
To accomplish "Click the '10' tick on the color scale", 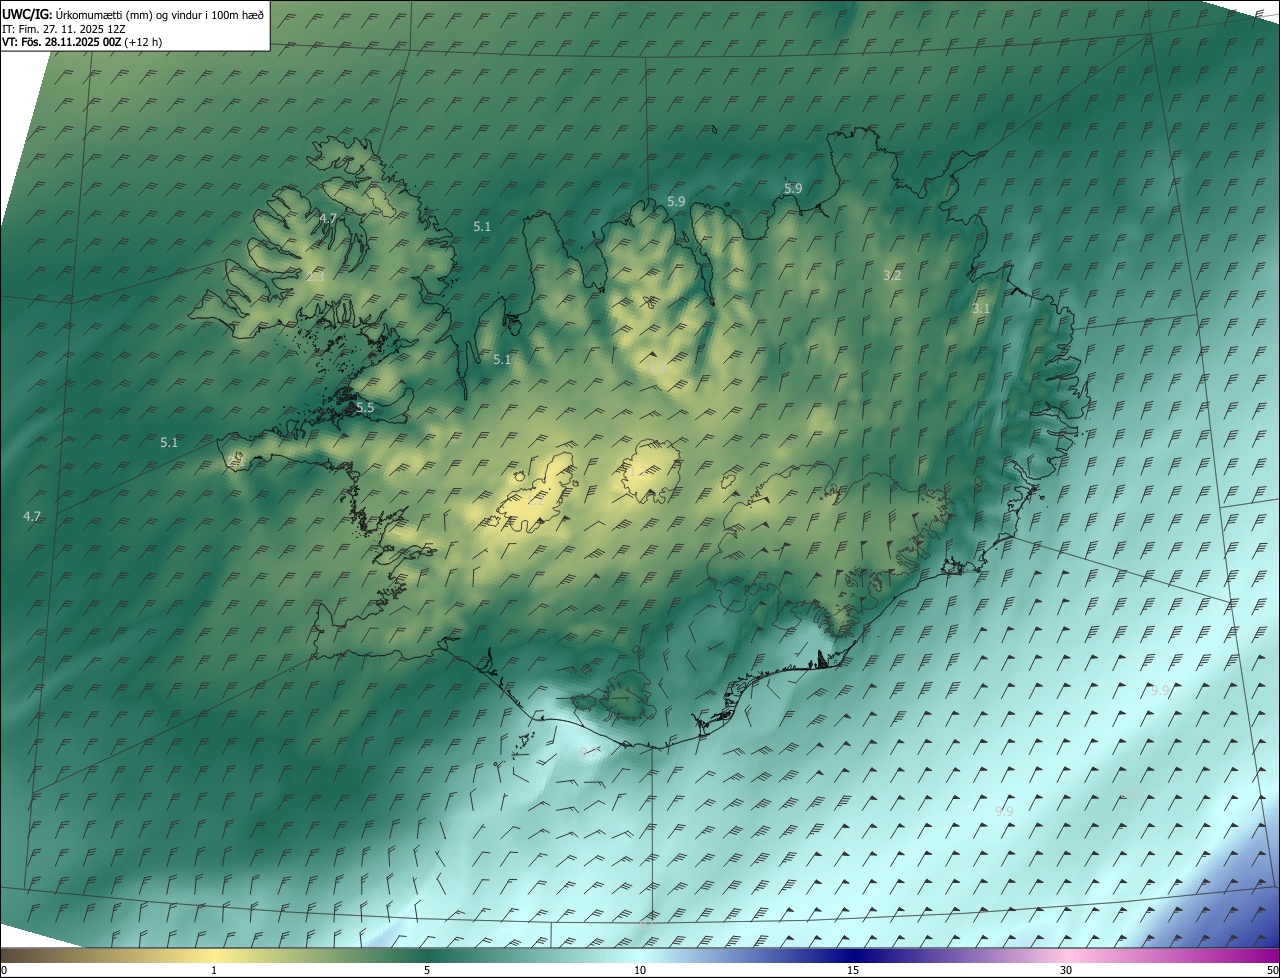I will point(640,970).
